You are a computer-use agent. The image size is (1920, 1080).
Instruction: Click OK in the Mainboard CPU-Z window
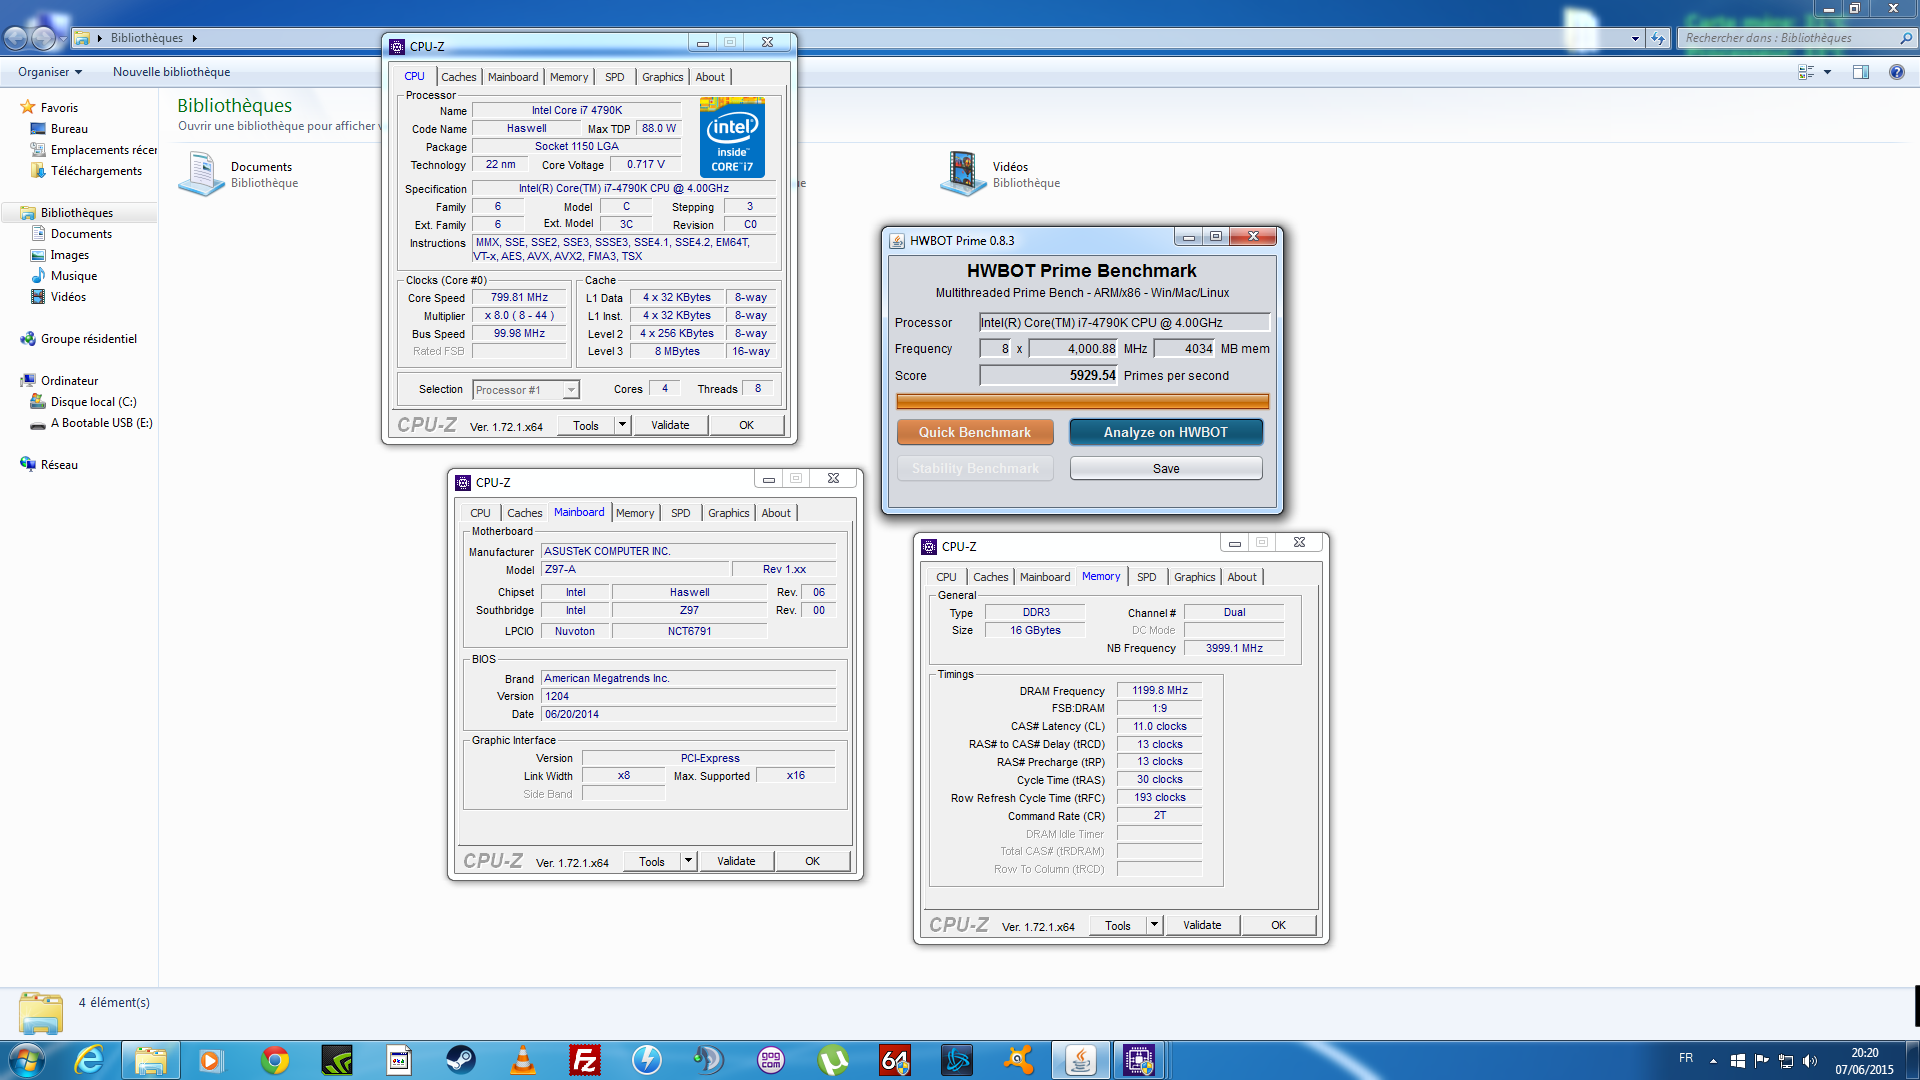tap(813, 861)
